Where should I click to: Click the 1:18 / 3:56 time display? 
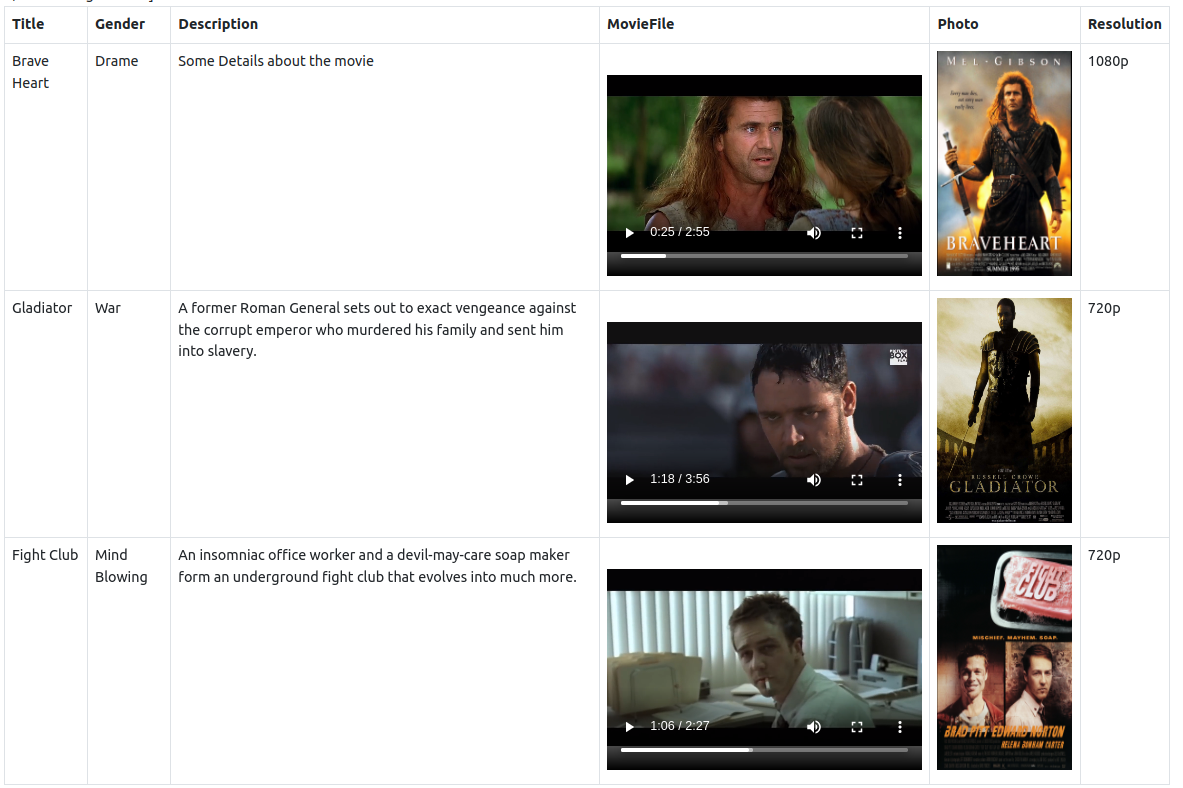[680, 479]
